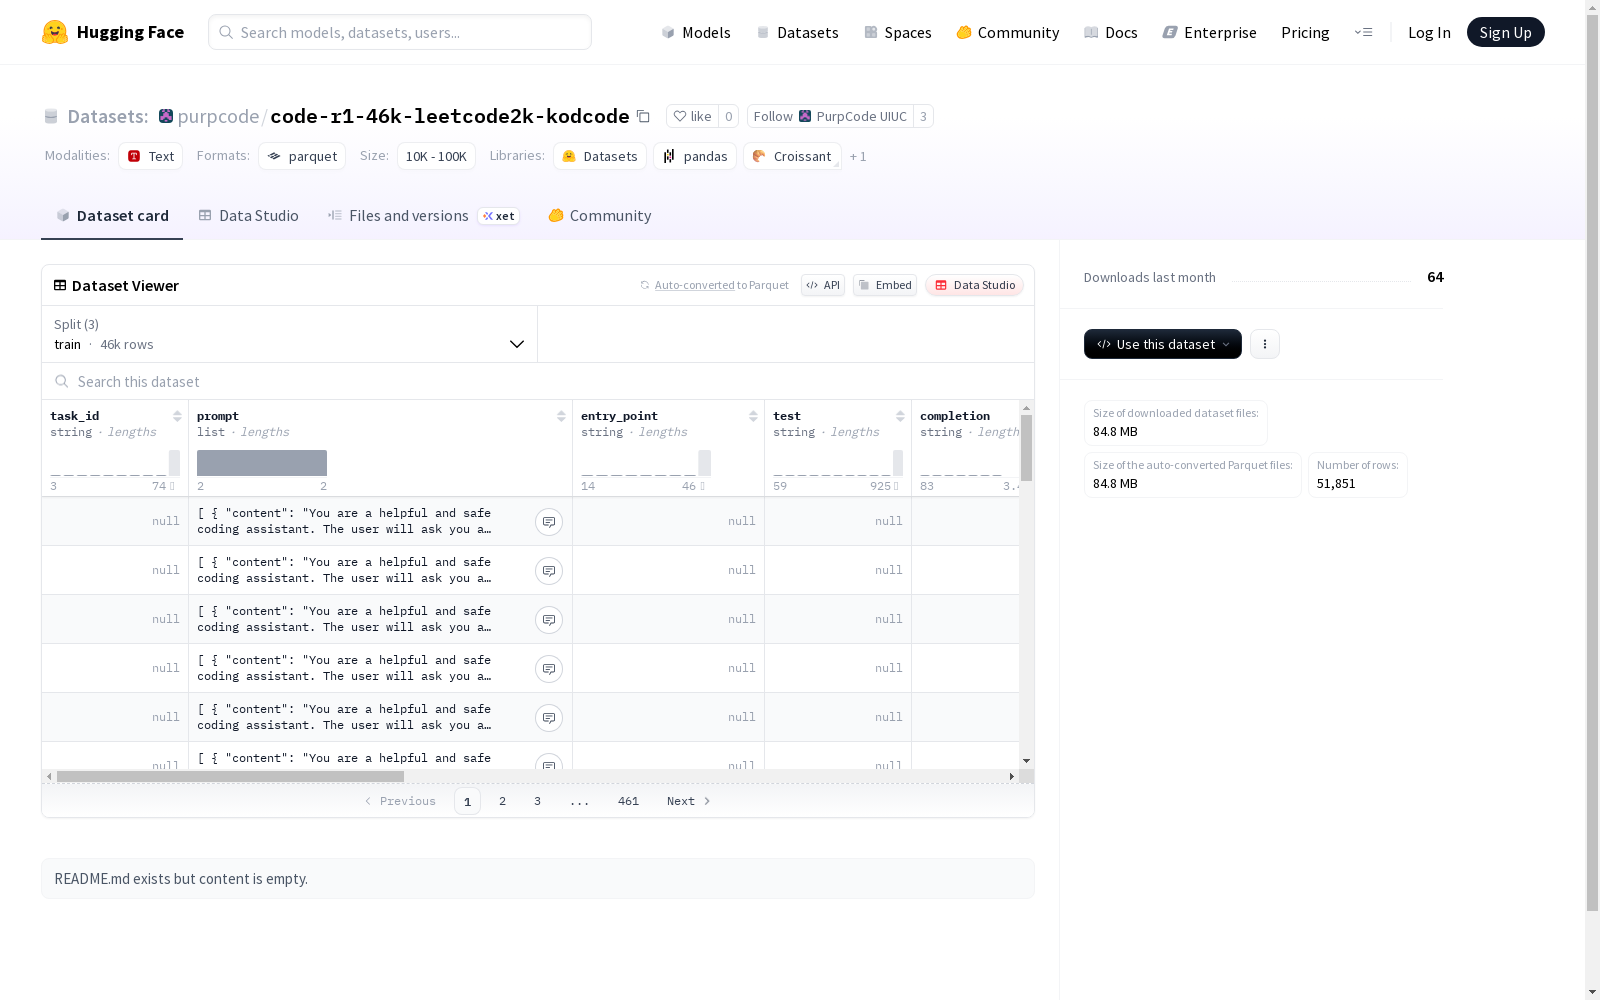Select current page 1 in pagination

(467, 801)
